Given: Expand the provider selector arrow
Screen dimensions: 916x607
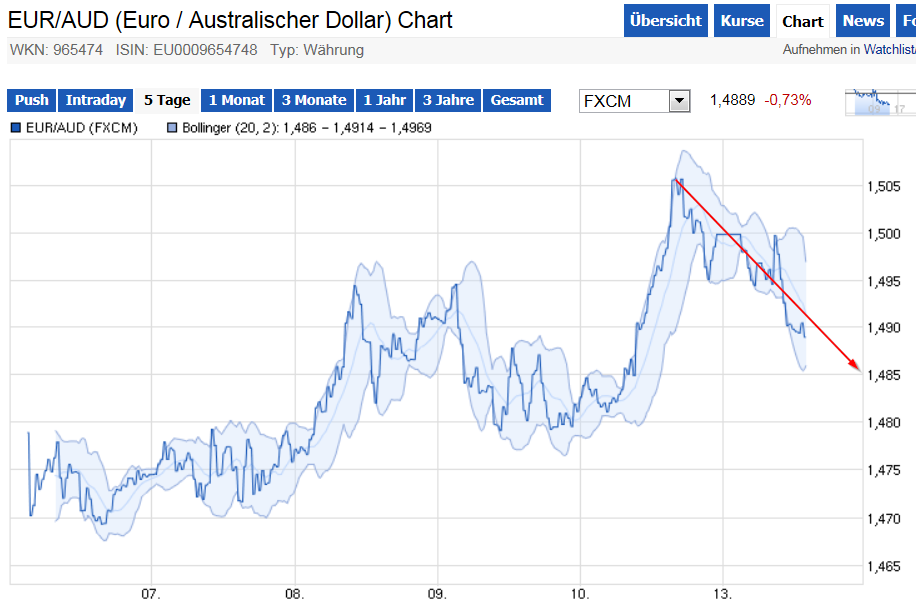Looking at the screenshot, I should 679,100.
